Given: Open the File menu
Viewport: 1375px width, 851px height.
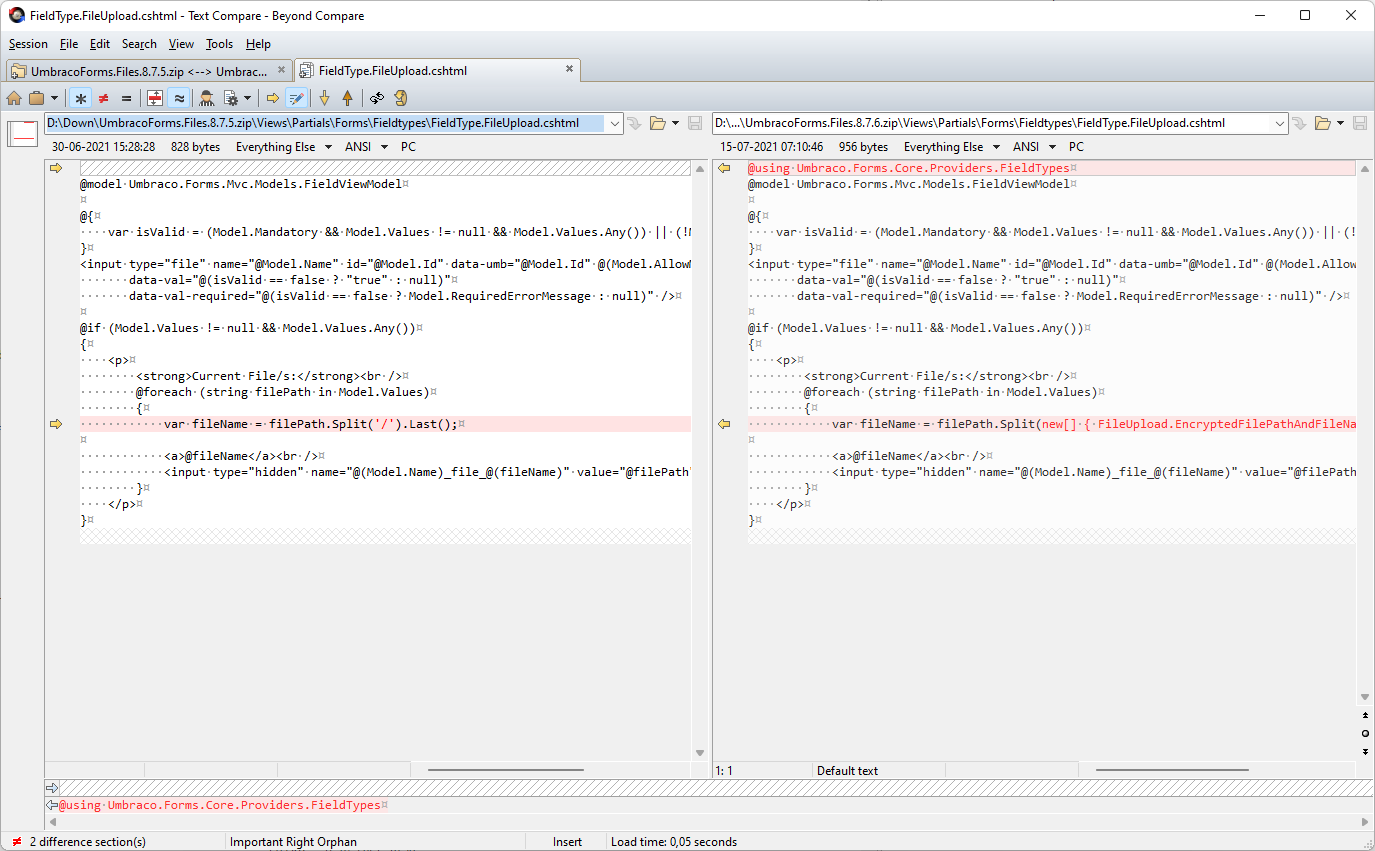Looking at the screenshot, I should pyautogui.click(x=69, y=44).
